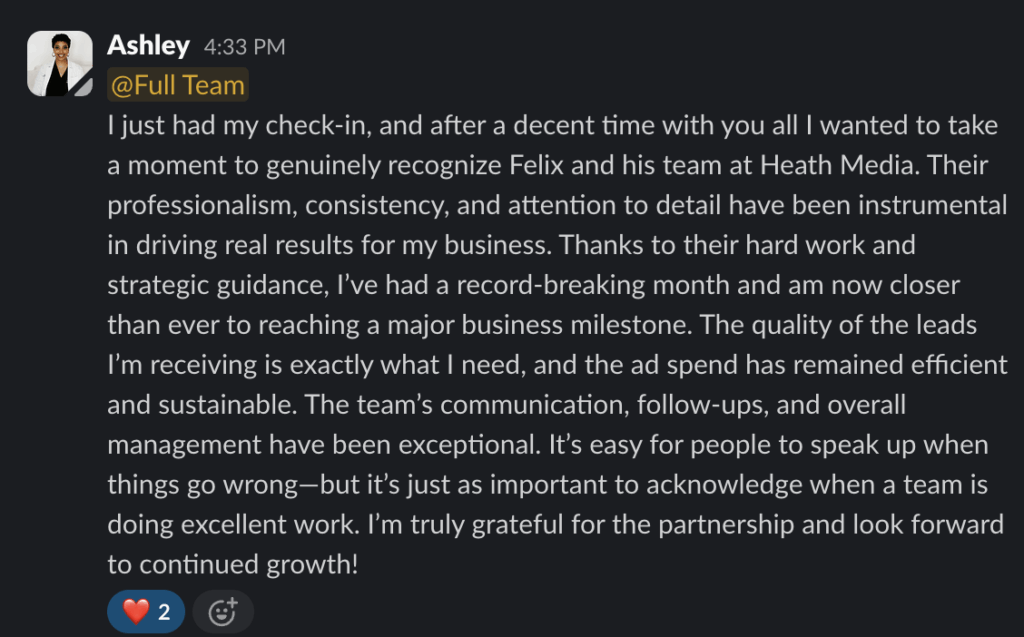
Task: Click the phrase strategic guidance in the message
Action: coord(218,286)
